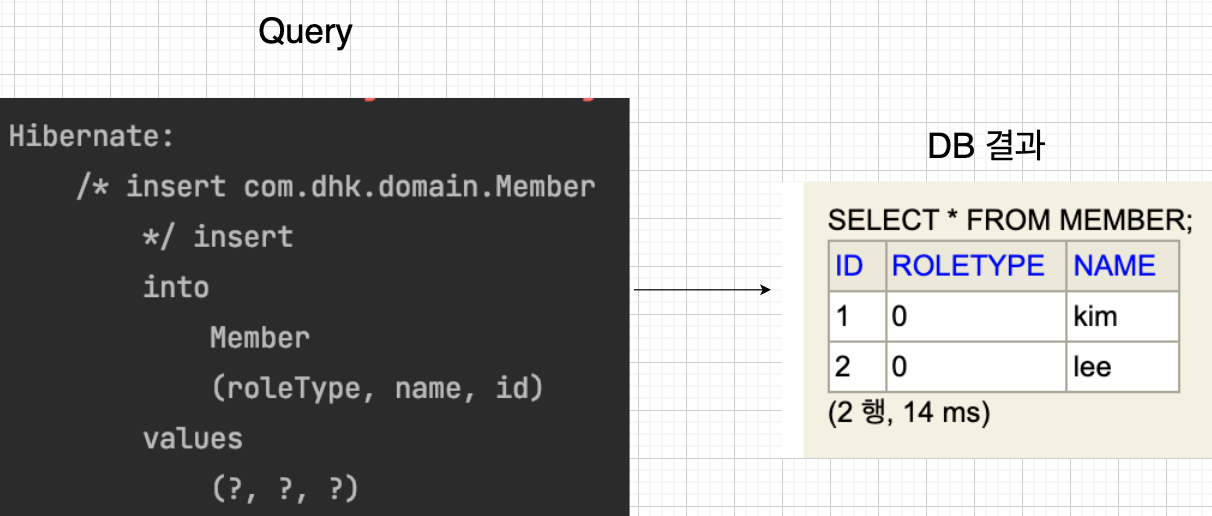
Task: Select the '(roleType, name, id)' column list
Action: click(377, 388)
